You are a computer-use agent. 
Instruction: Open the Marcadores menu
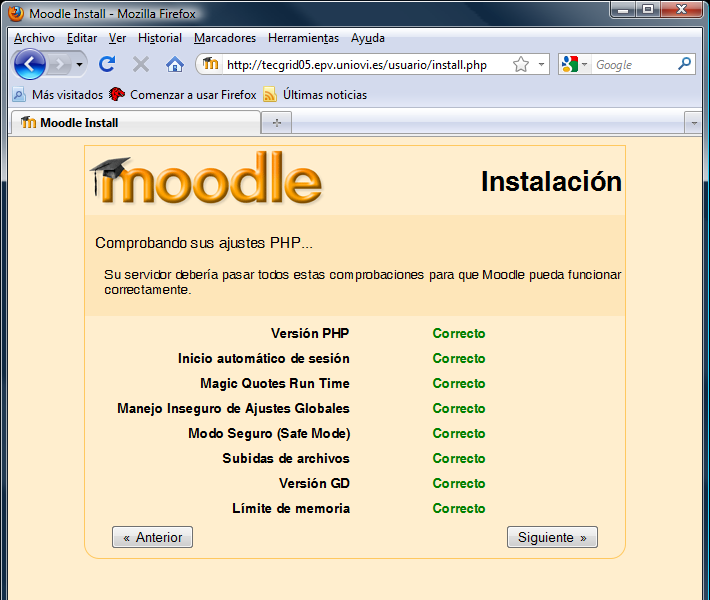[x=225, y=38]
